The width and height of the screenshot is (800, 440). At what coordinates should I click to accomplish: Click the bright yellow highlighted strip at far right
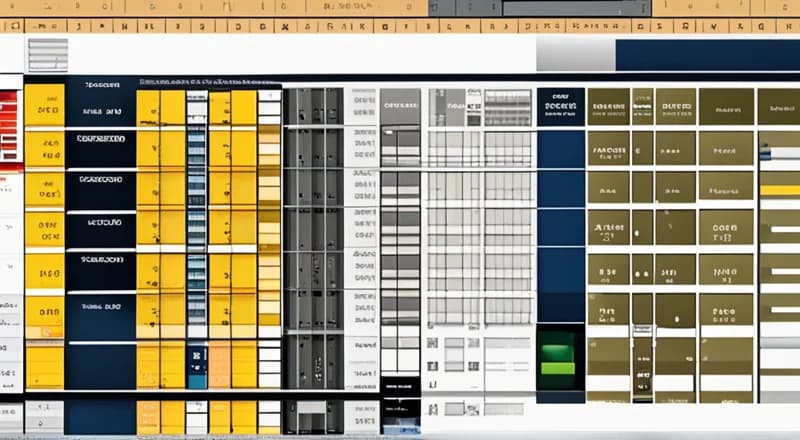tap(779, 190)
